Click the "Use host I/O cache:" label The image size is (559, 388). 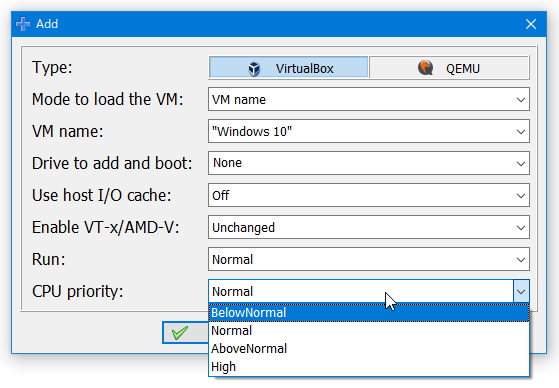[102, 195]
